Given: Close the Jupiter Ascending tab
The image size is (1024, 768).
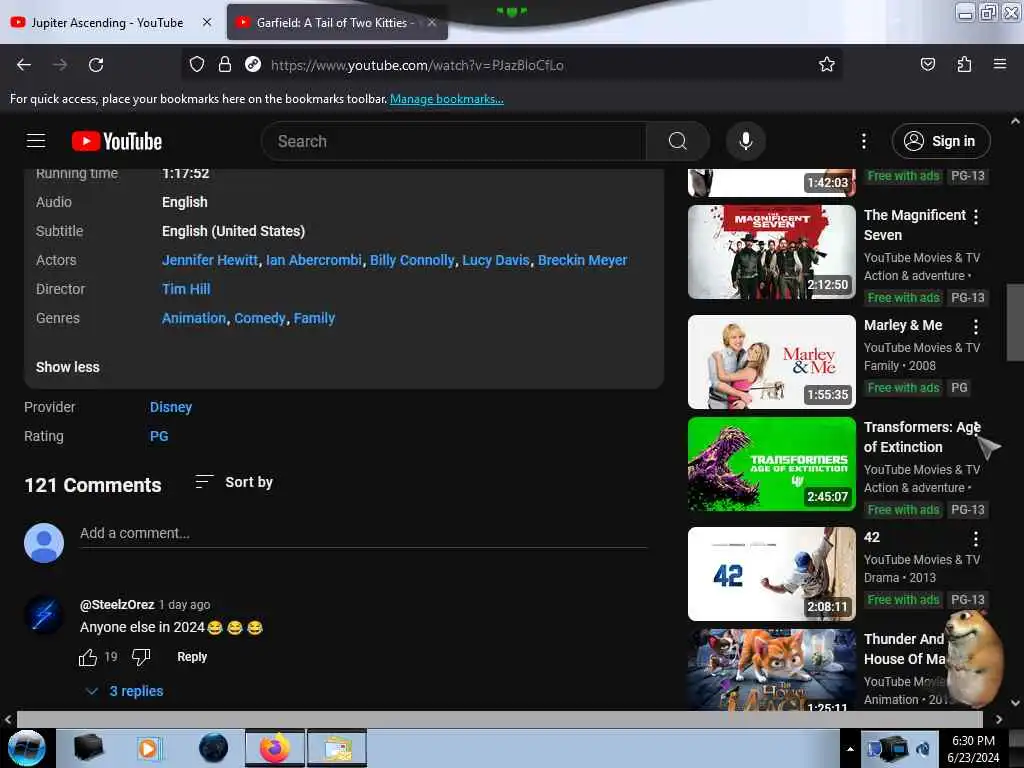Looking at the screenshot, I should 207,22.
